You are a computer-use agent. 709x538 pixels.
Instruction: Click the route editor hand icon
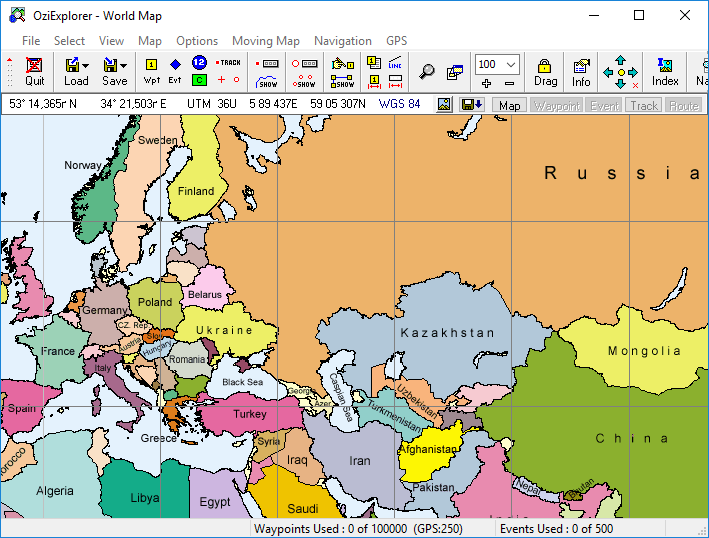pos(342,64)
